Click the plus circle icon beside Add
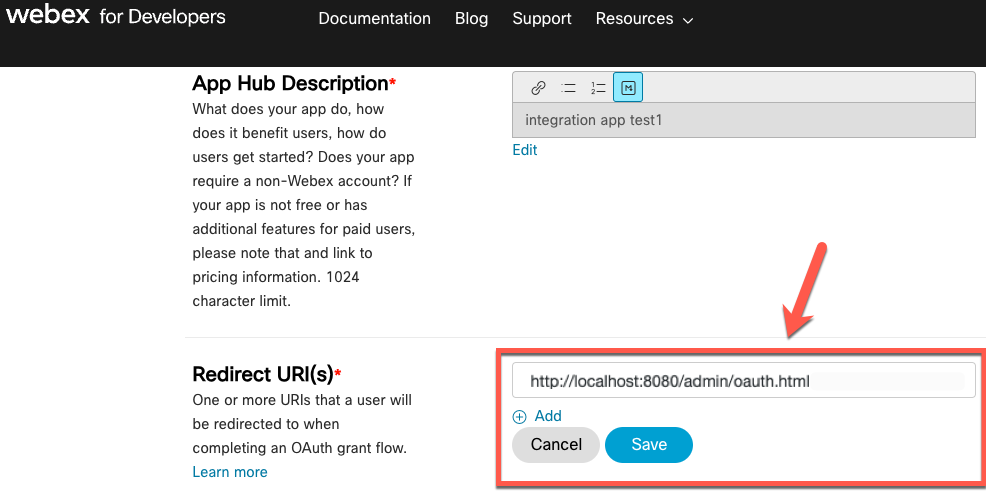 [x=519, y=416]
